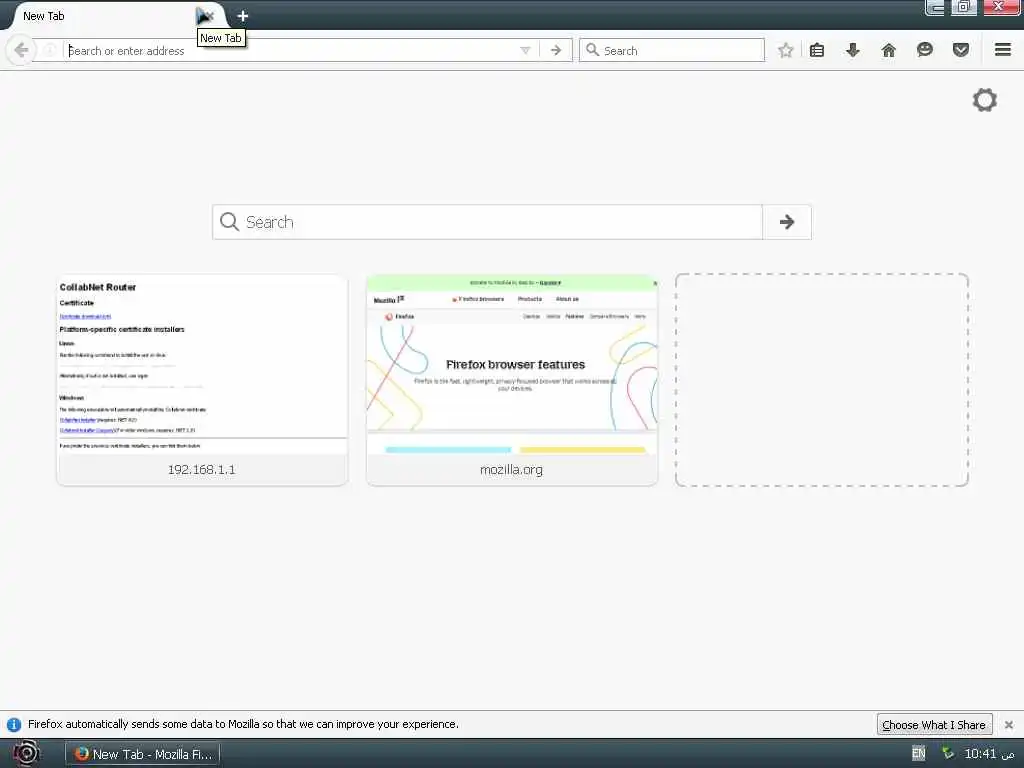Open new tab page settings gear
Viewport: 1024px width, 768px height.
[985, 100]
